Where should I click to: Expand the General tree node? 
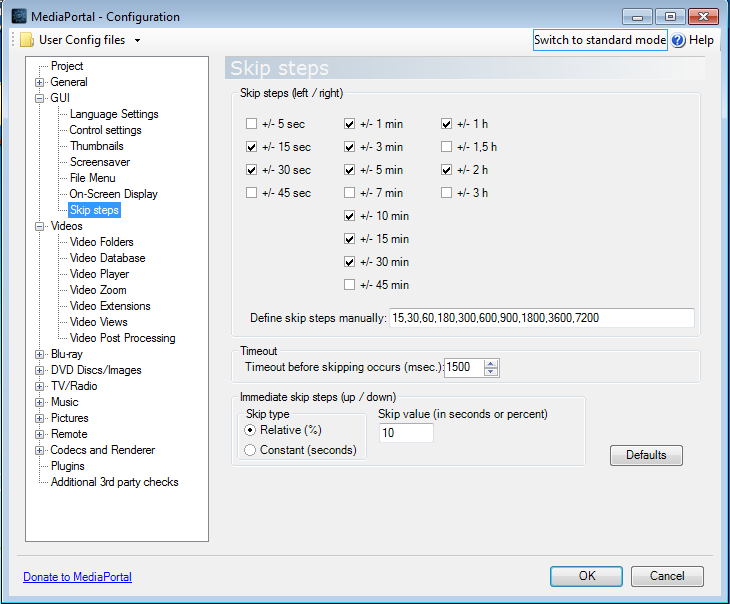(x=40, y=82)
